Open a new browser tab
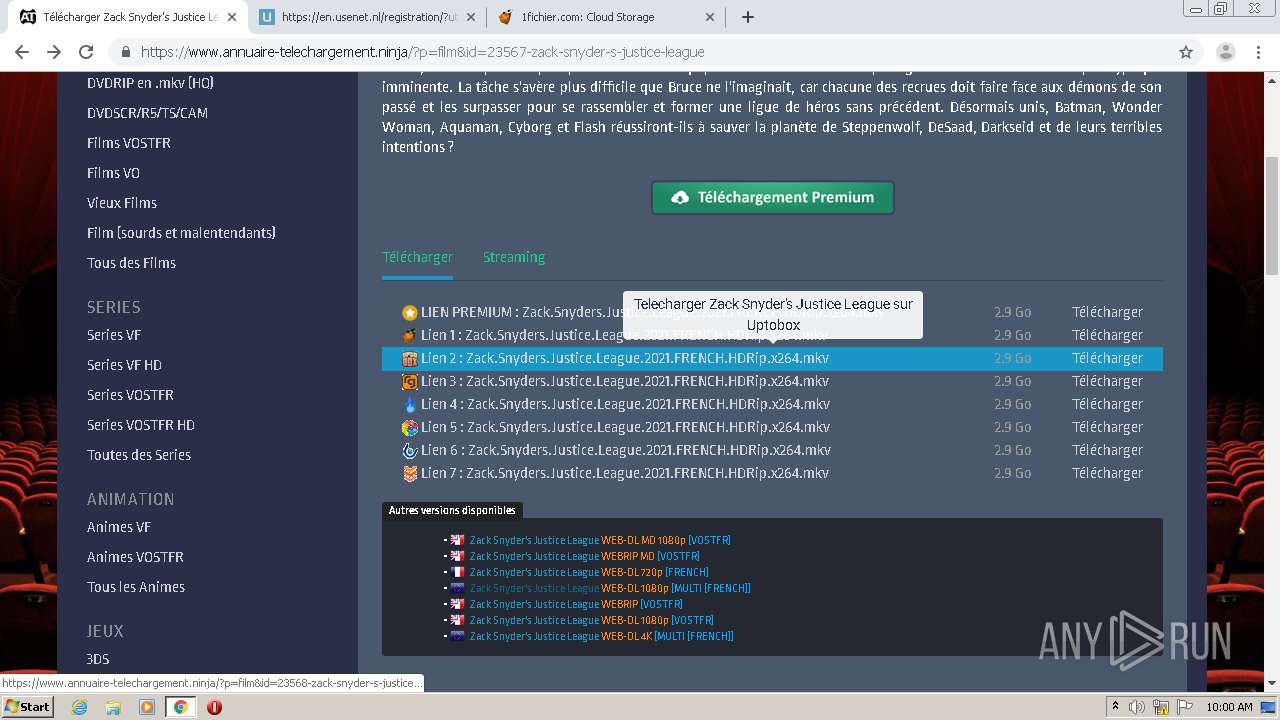This screenshot has width=1280, height=720. (747, 17)
